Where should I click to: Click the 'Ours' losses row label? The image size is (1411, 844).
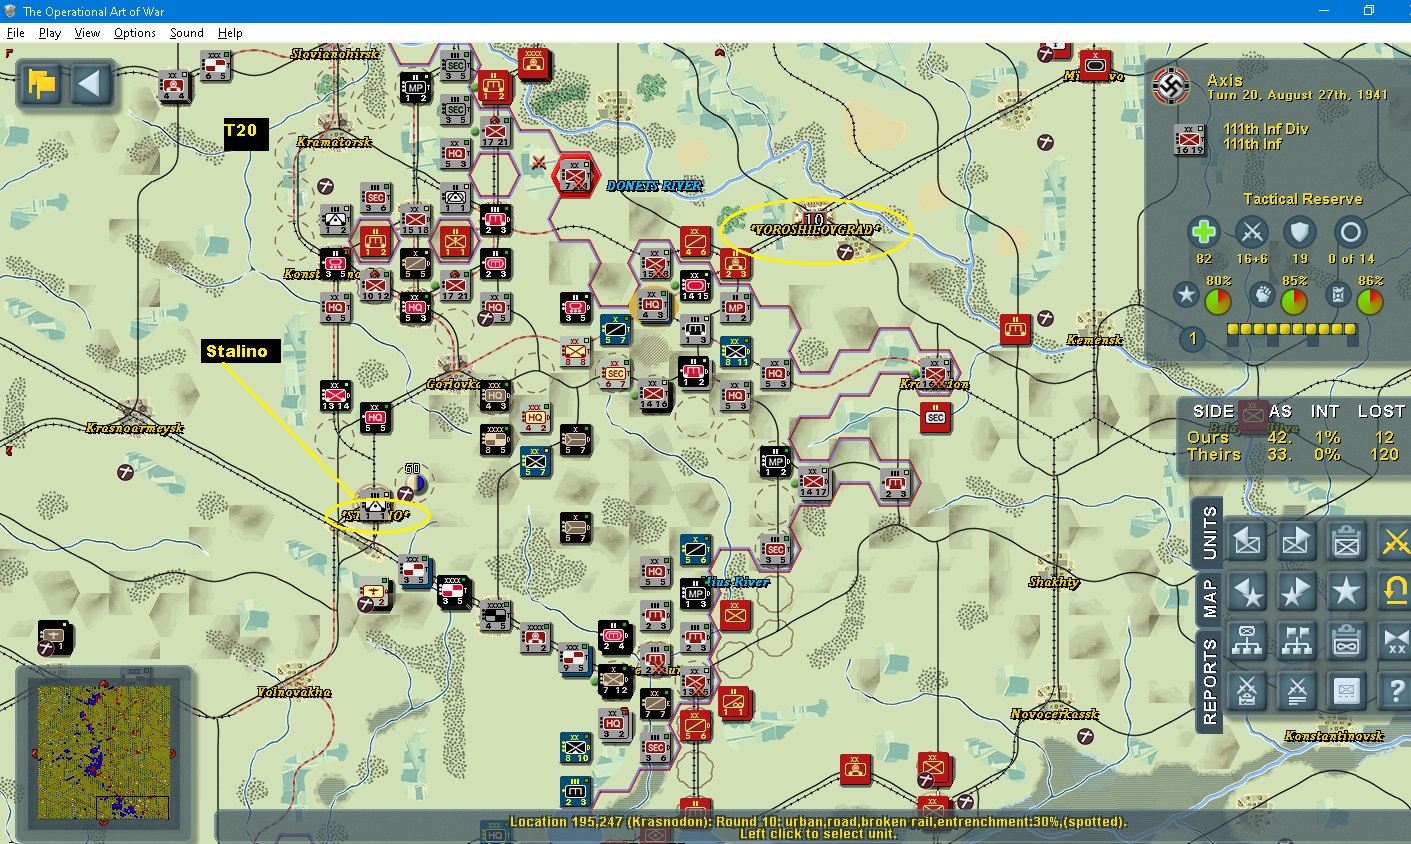tap(1208, 437)
